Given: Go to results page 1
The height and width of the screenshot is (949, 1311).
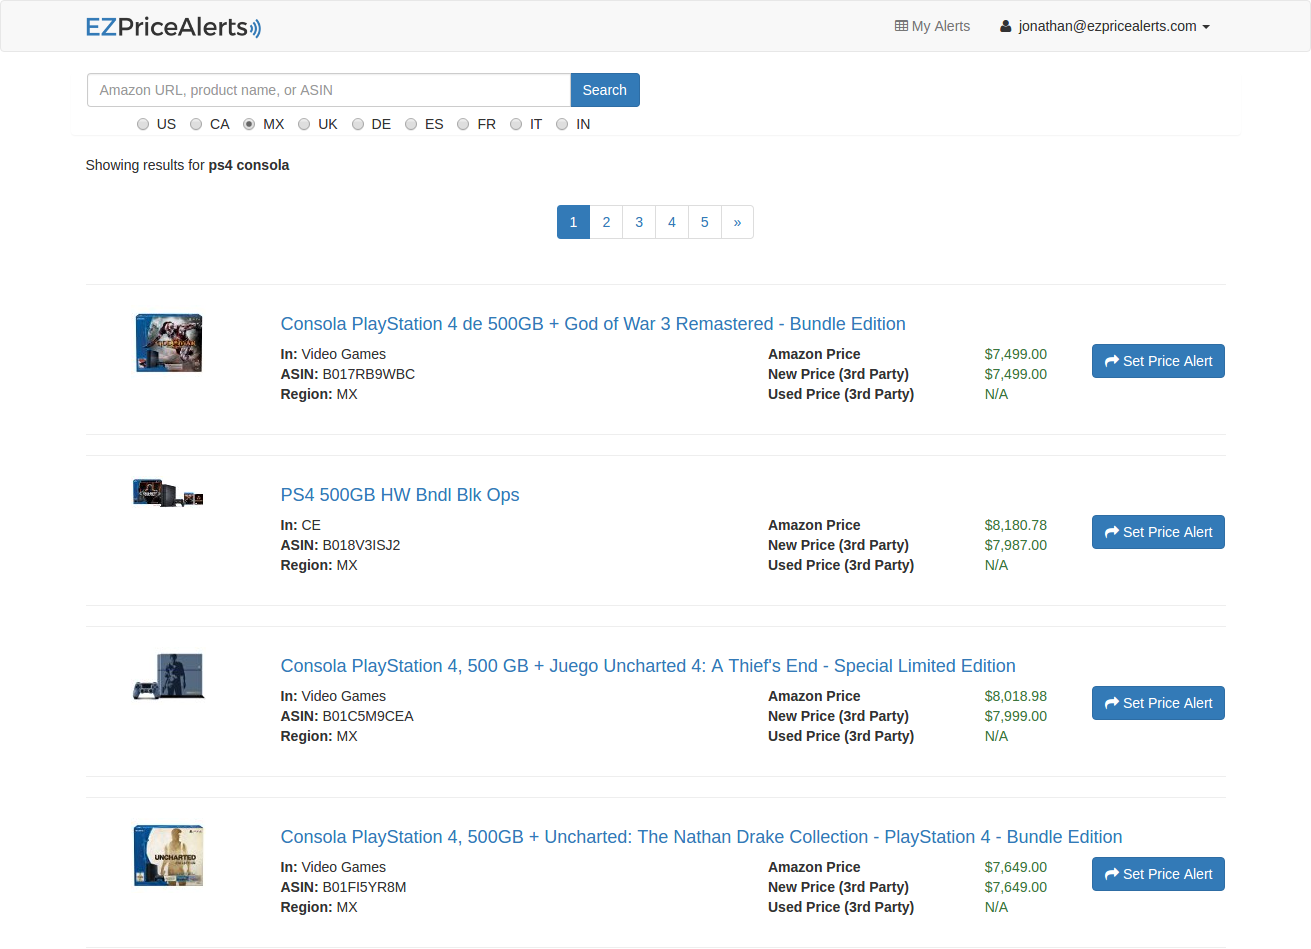Looking at the screenshot, I should coord(573,222).
